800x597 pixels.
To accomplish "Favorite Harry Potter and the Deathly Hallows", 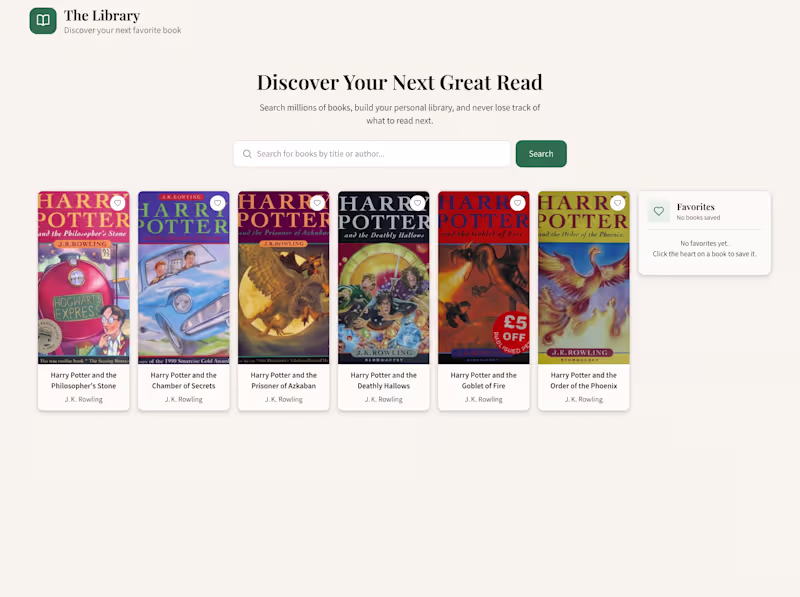I will coord(418,203).
